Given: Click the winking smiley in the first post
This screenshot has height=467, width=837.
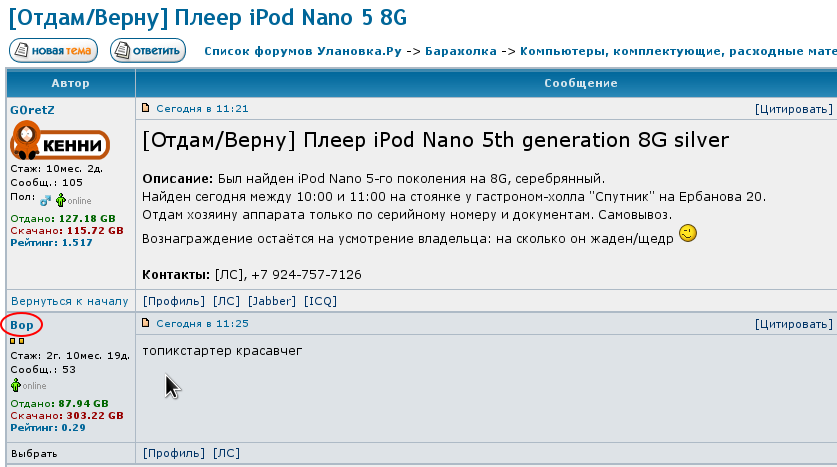Looking at the screenshot, I should (x=688, y=233).
